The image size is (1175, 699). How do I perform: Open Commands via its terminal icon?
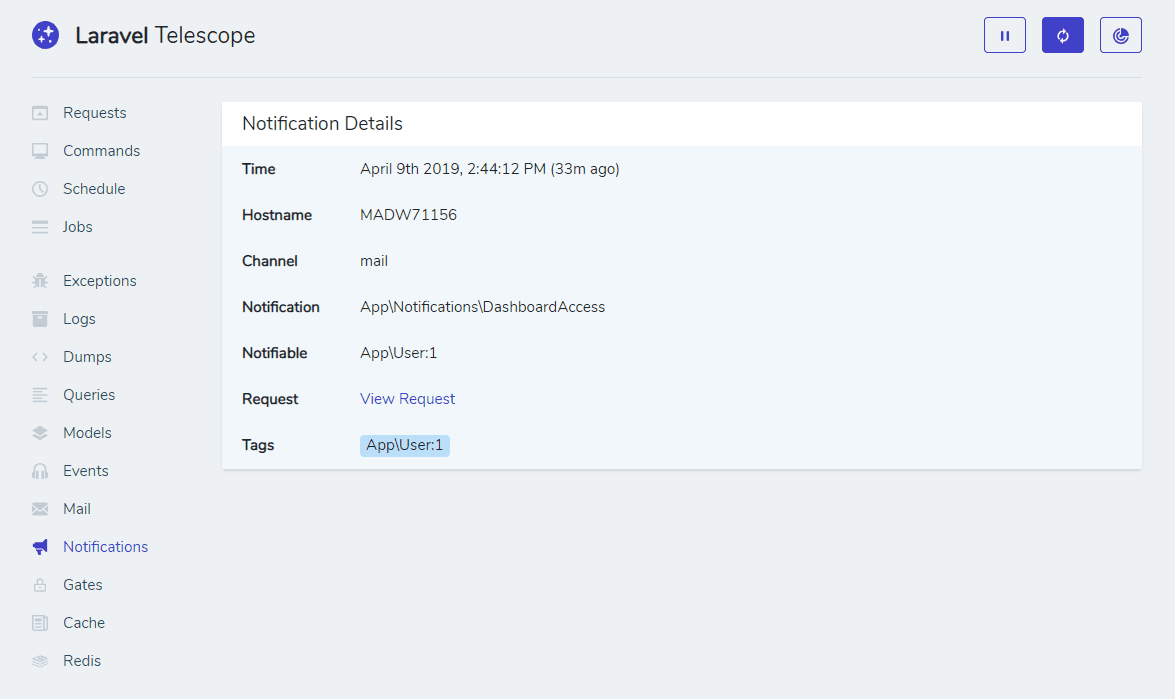[40, 150]
